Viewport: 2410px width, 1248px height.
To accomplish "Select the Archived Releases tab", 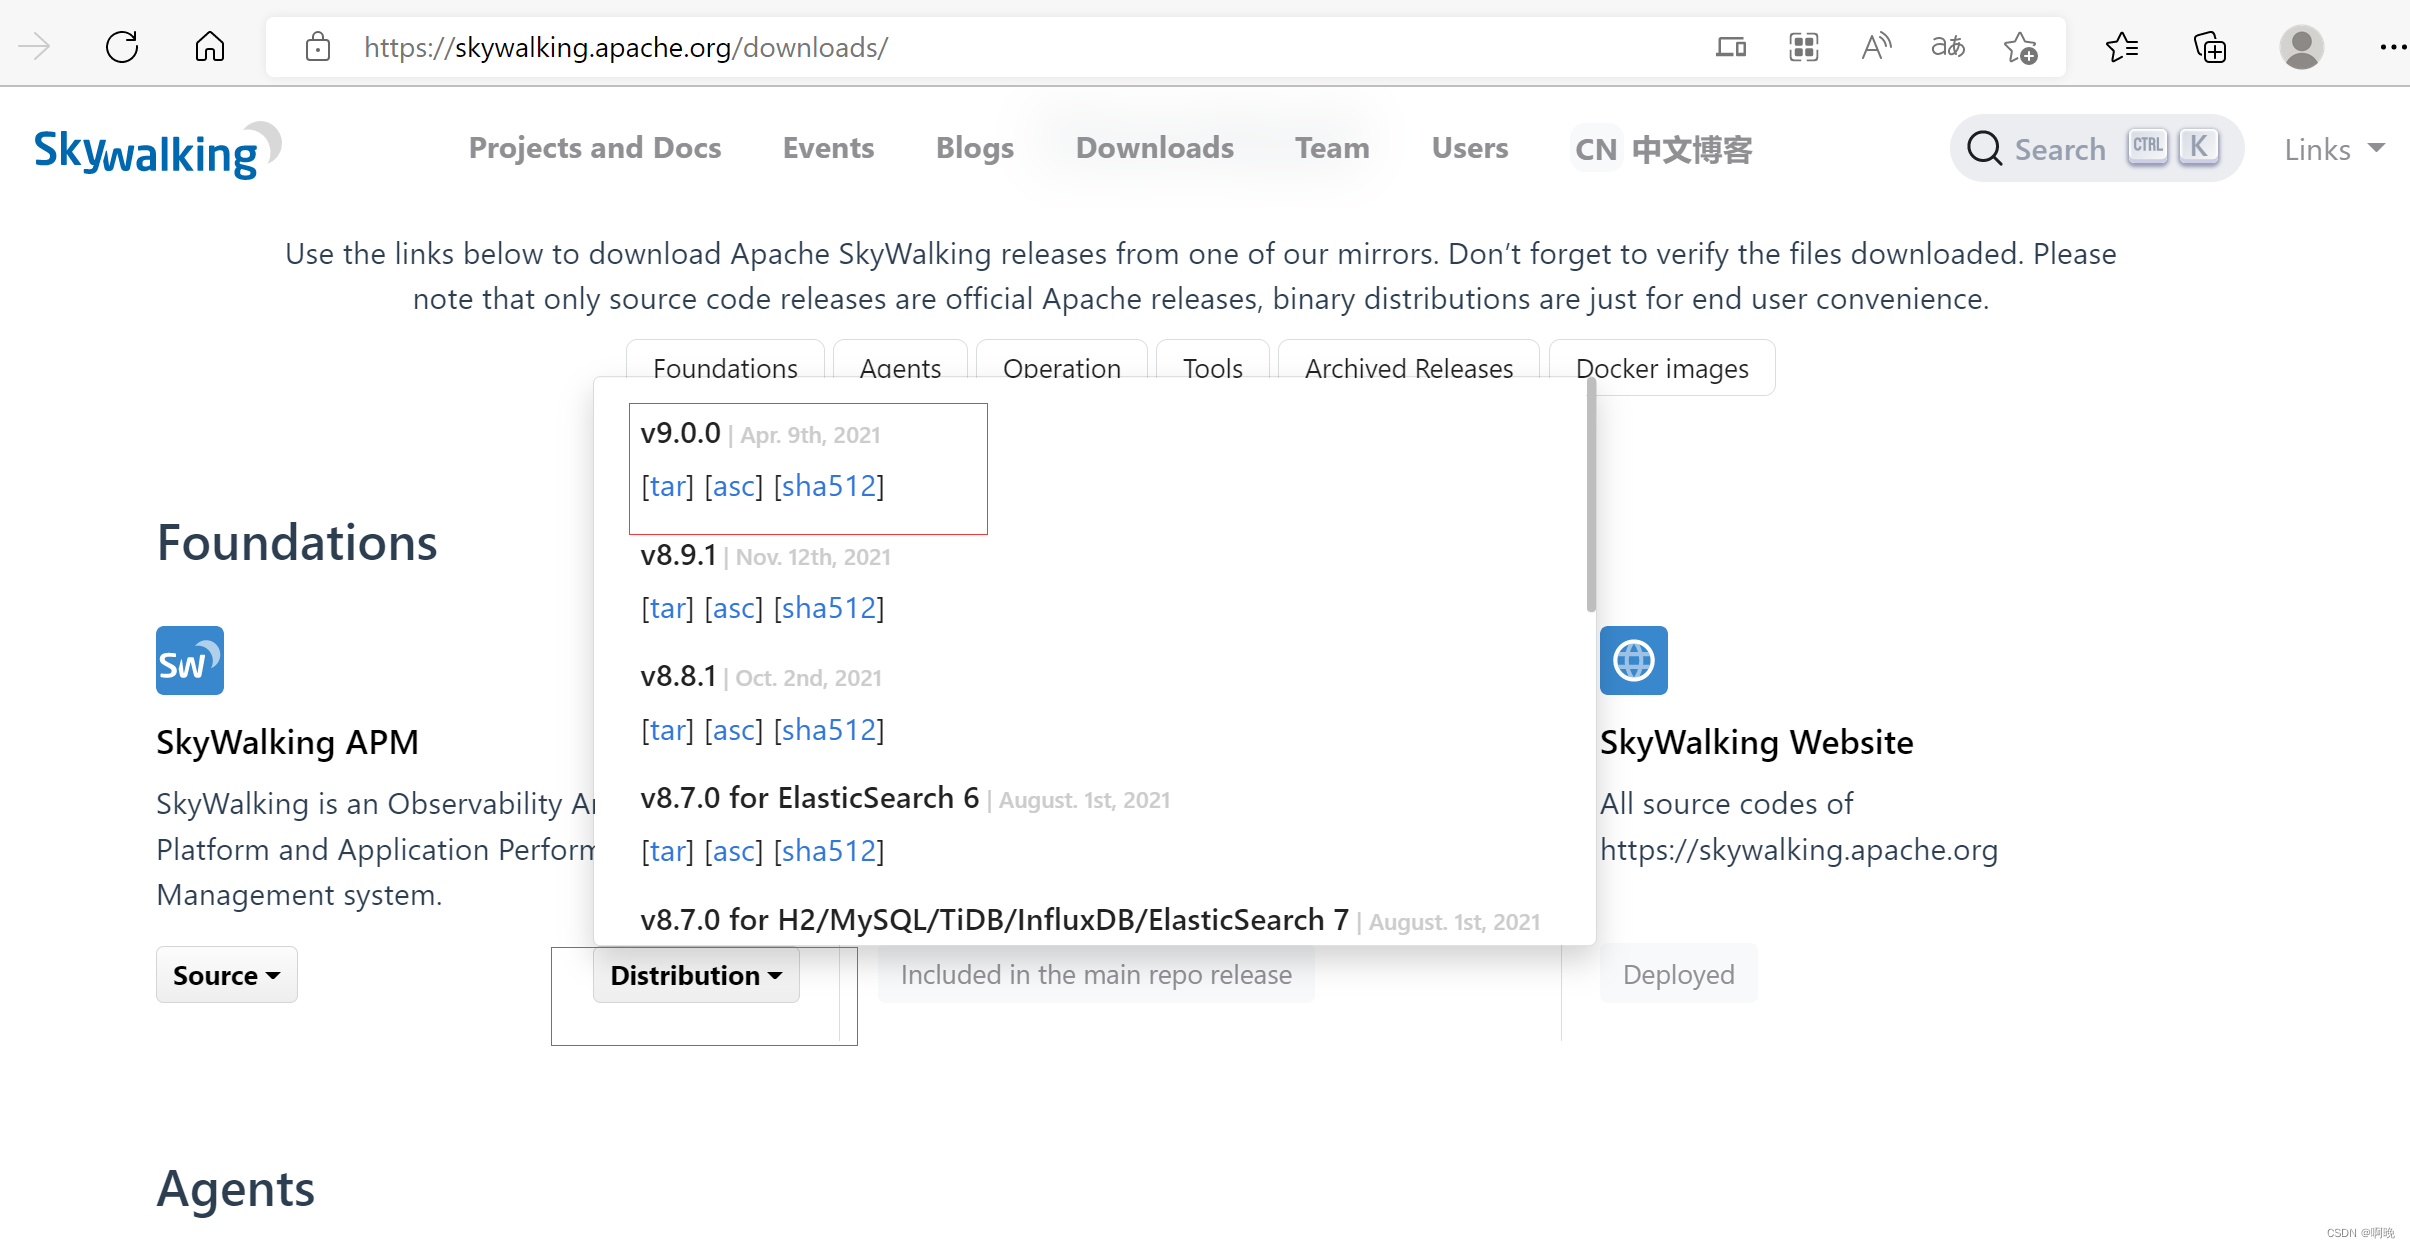I will 1407,368.
